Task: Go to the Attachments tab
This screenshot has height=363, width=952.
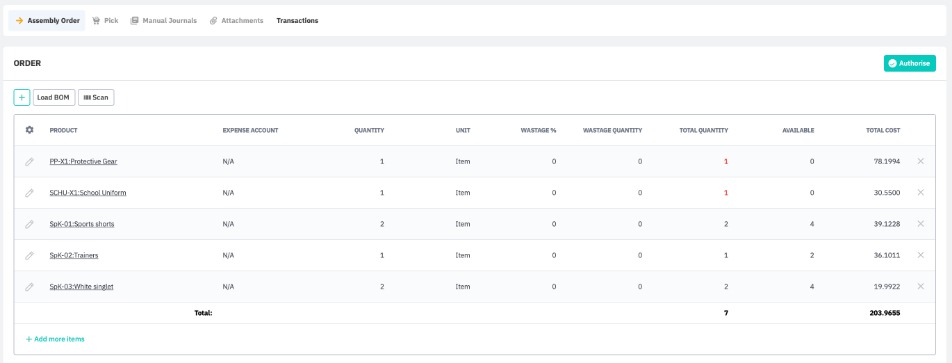Action: click(236, 21)
